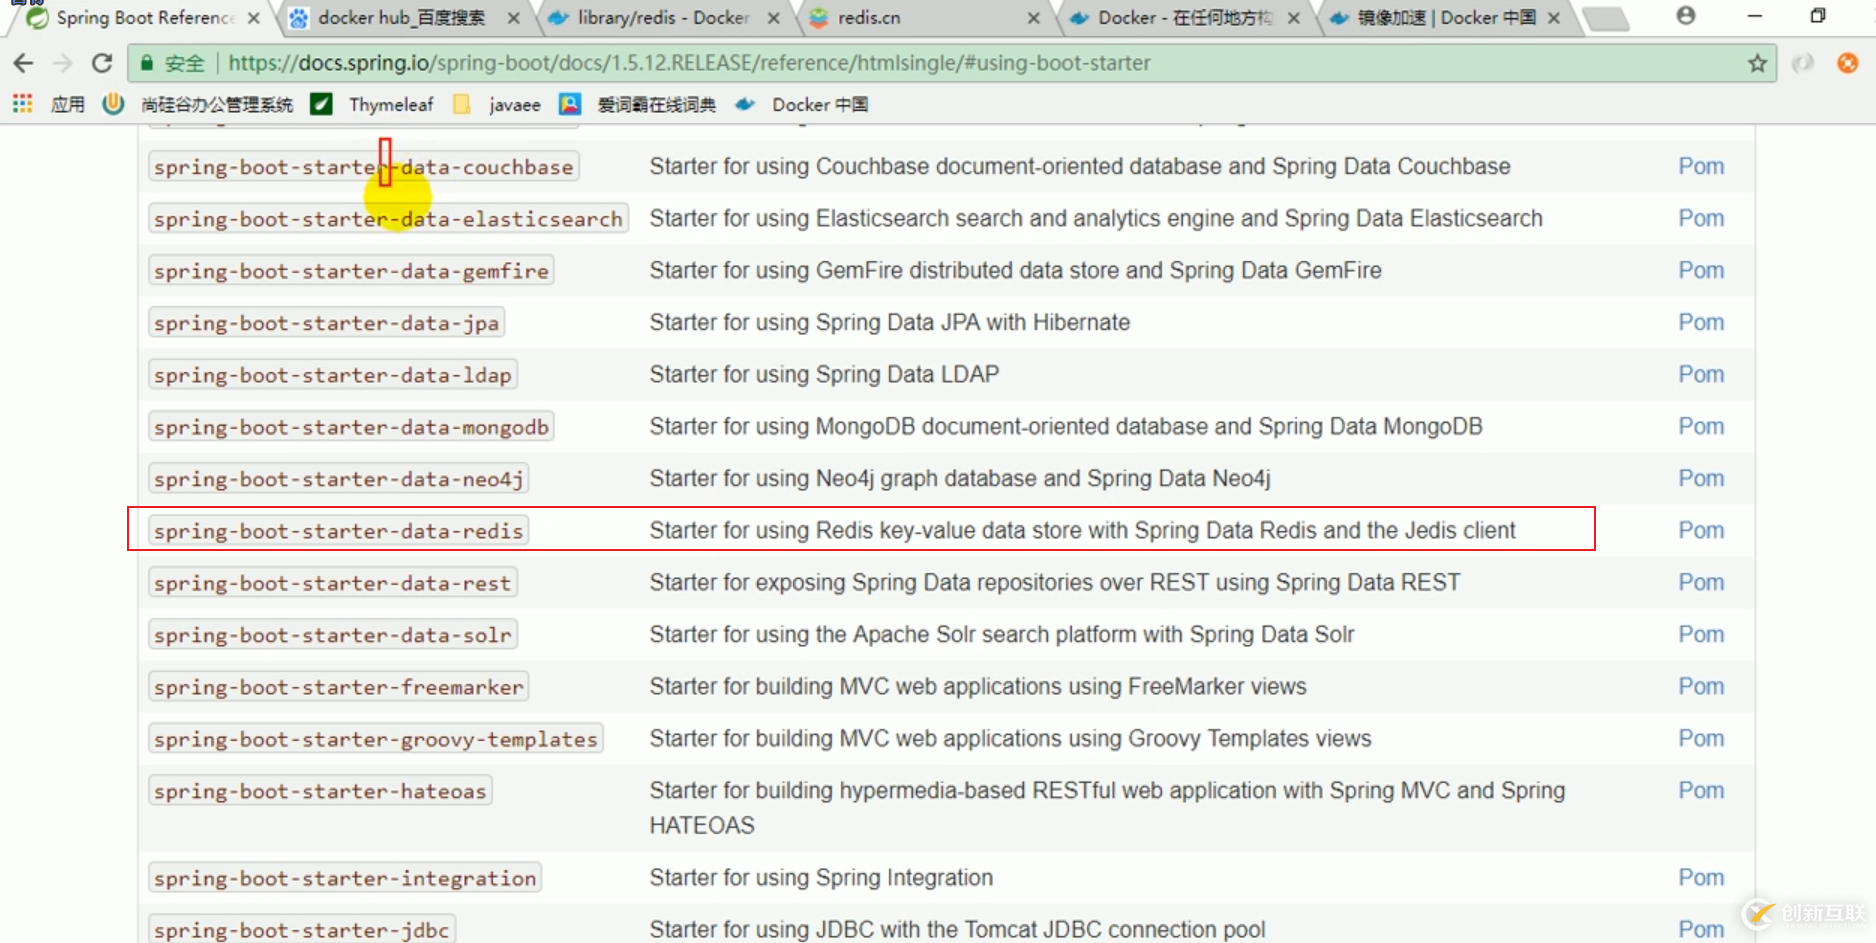
Task: Reload the current page
Action: 101,63
